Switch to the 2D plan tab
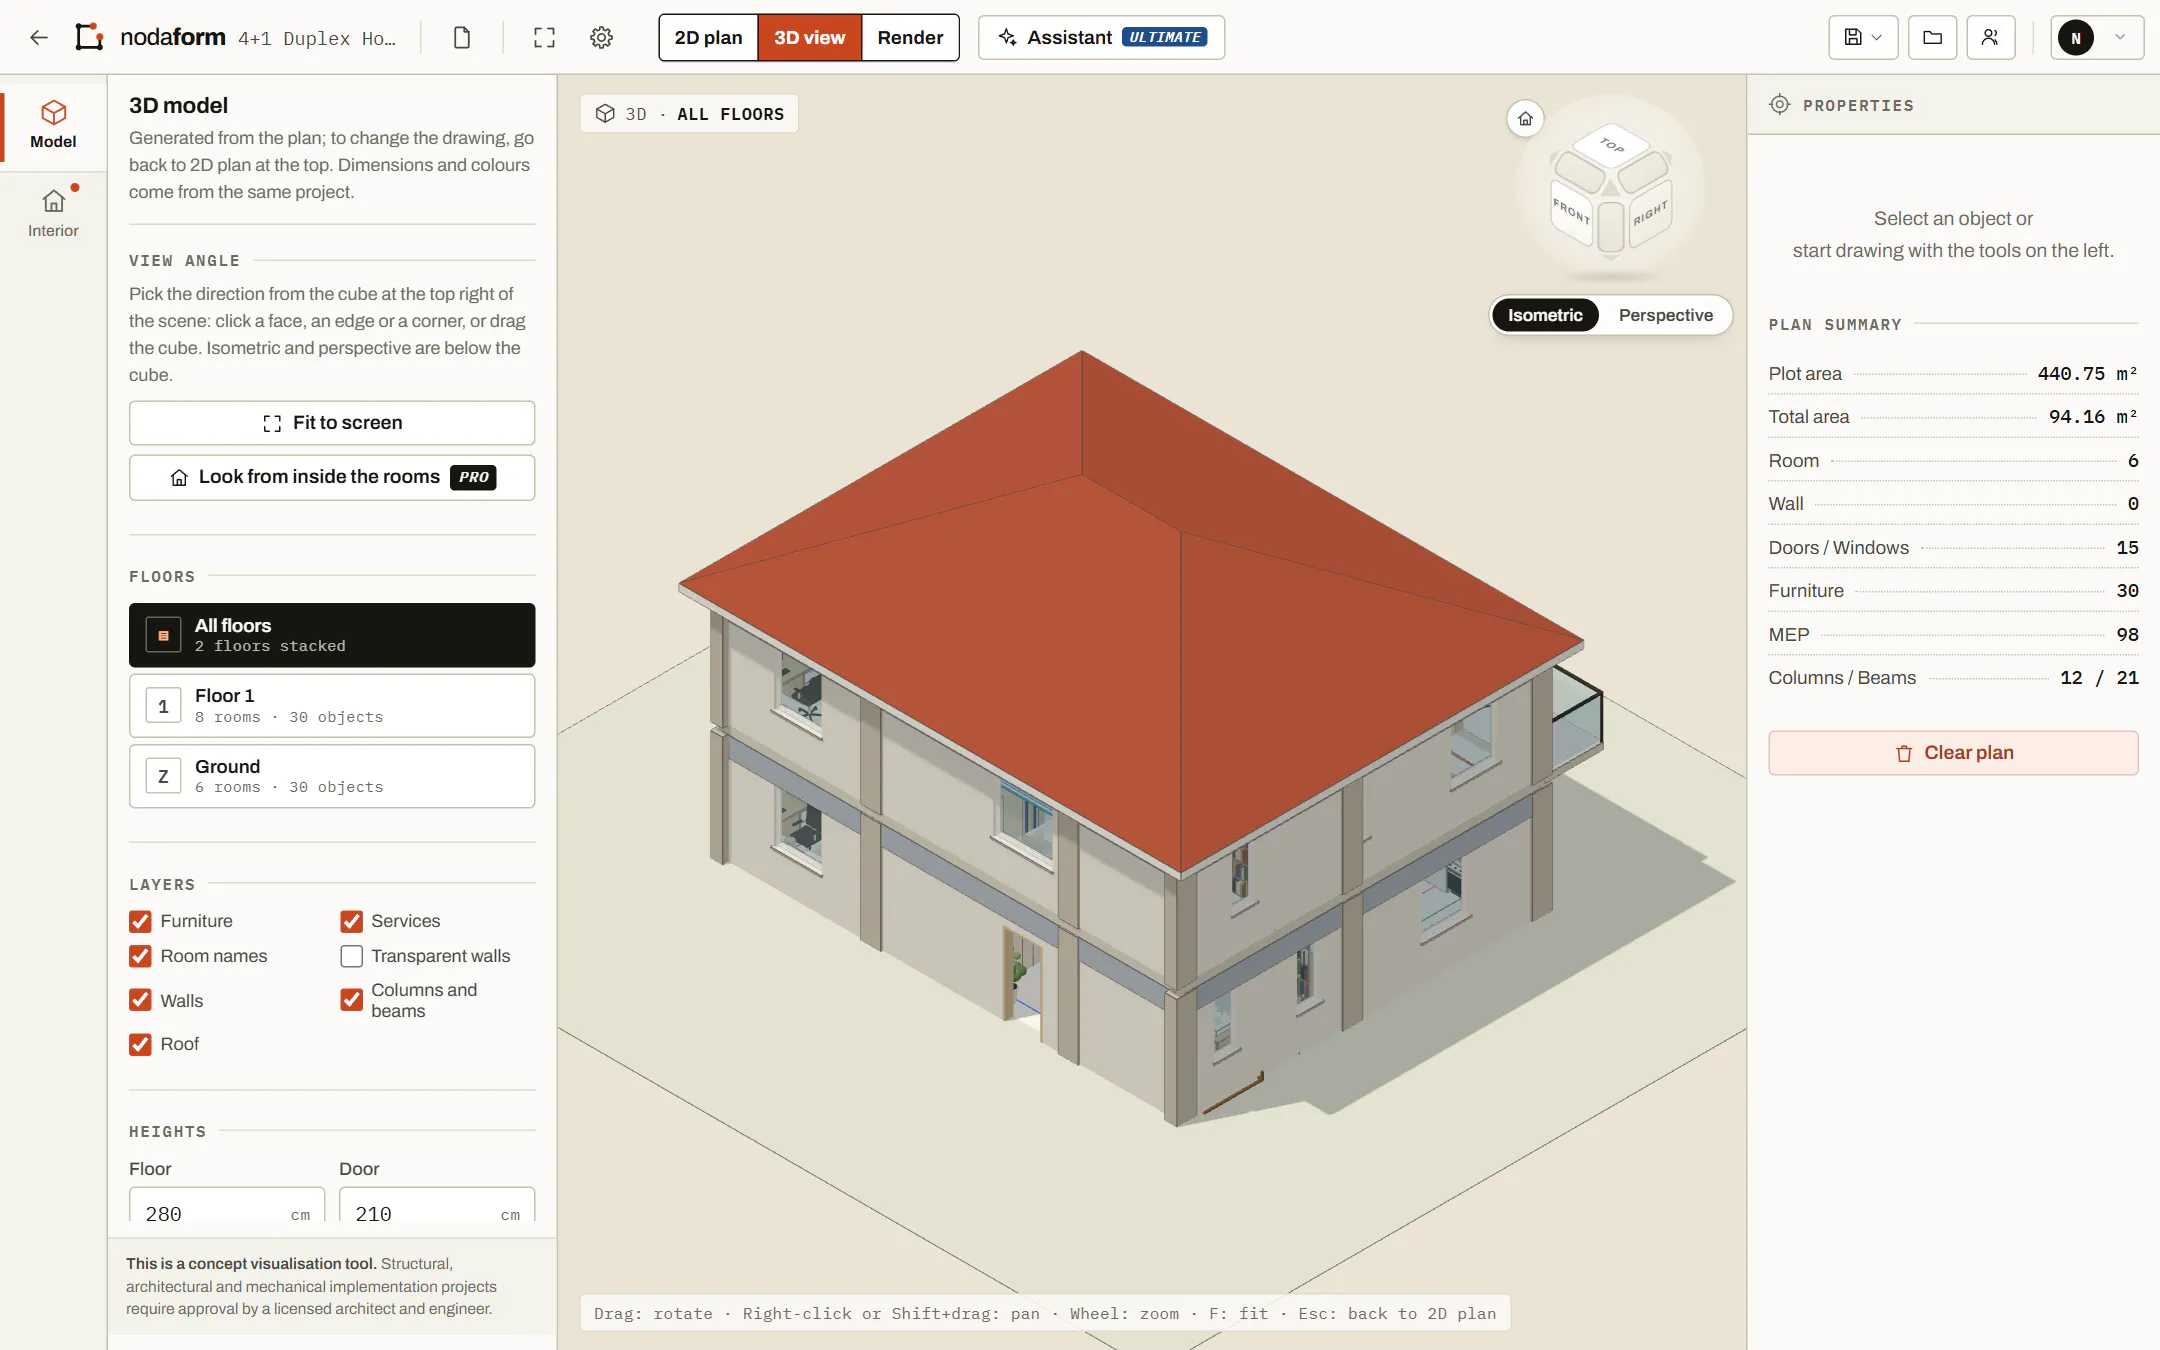Screen dimensions: 2160x1350 point(708,37)
